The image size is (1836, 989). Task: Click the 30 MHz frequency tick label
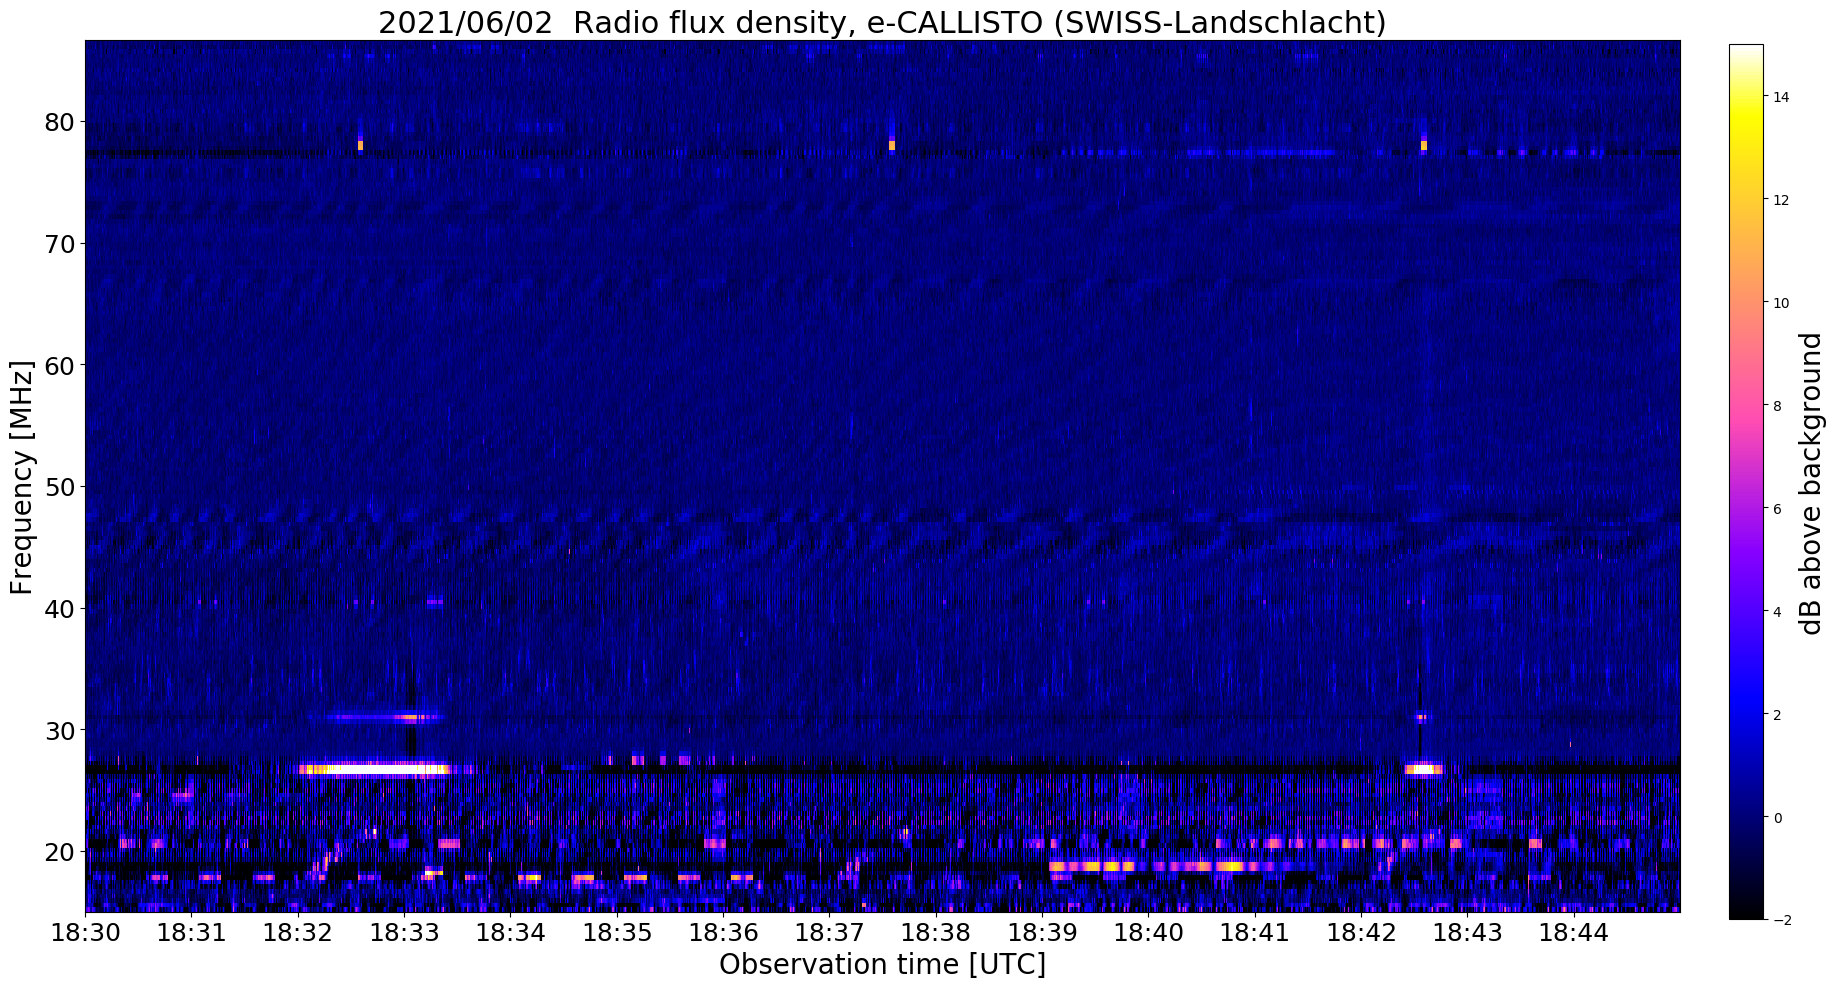pos(59,730)
